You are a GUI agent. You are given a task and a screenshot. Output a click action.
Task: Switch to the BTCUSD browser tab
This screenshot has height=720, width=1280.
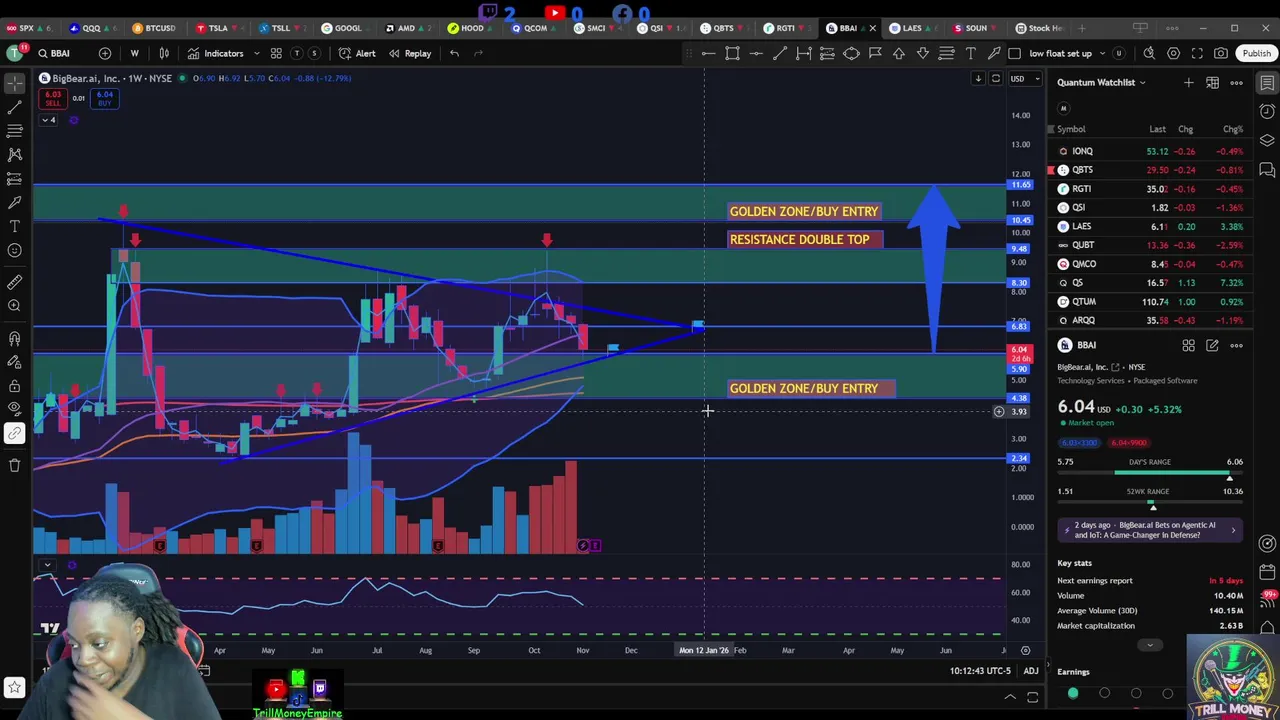point(153,28)
